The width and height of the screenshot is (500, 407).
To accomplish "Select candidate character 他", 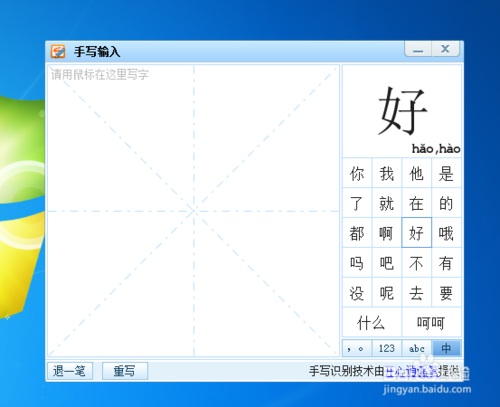I will tap(417, 173).
